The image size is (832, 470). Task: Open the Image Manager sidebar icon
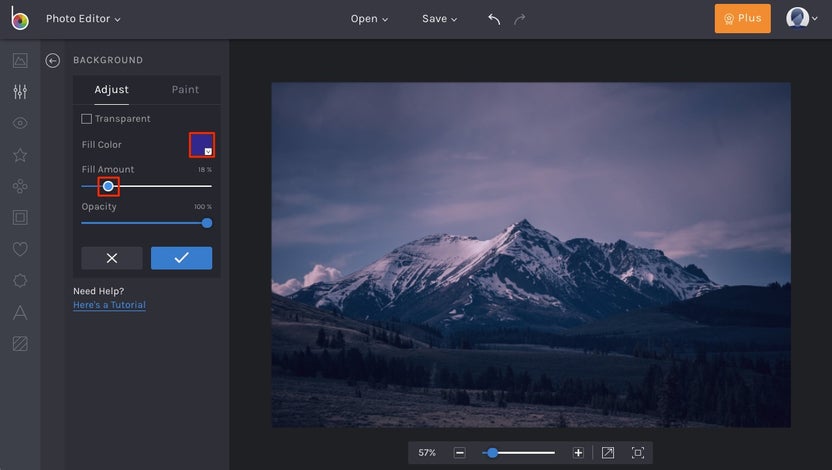point(20,60)
